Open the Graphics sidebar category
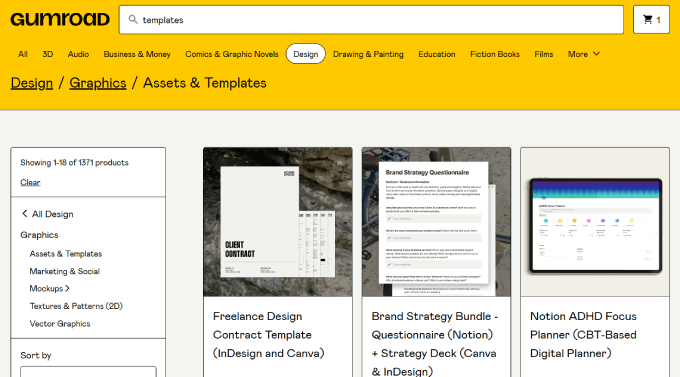680x377 pixels. tap(39, 235)
